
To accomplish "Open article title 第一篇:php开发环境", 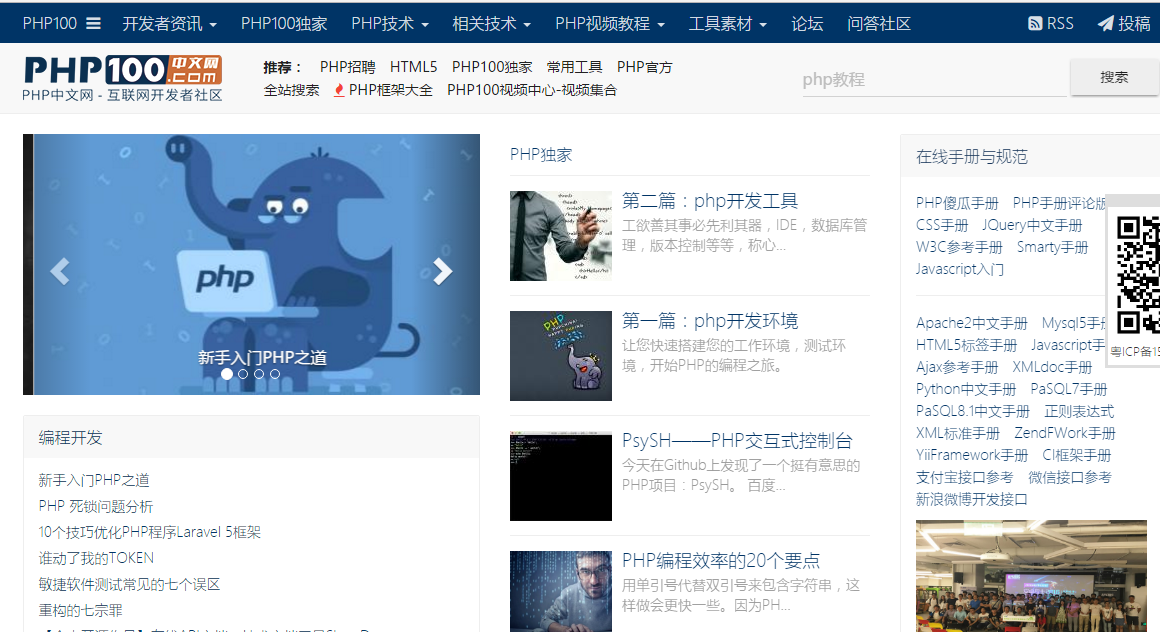I will click(x=709, y=321).
